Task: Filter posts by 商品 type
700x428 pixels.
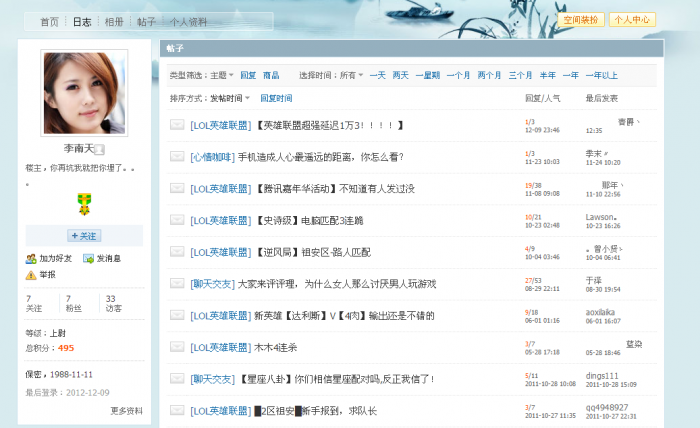Action: point(271,75)
